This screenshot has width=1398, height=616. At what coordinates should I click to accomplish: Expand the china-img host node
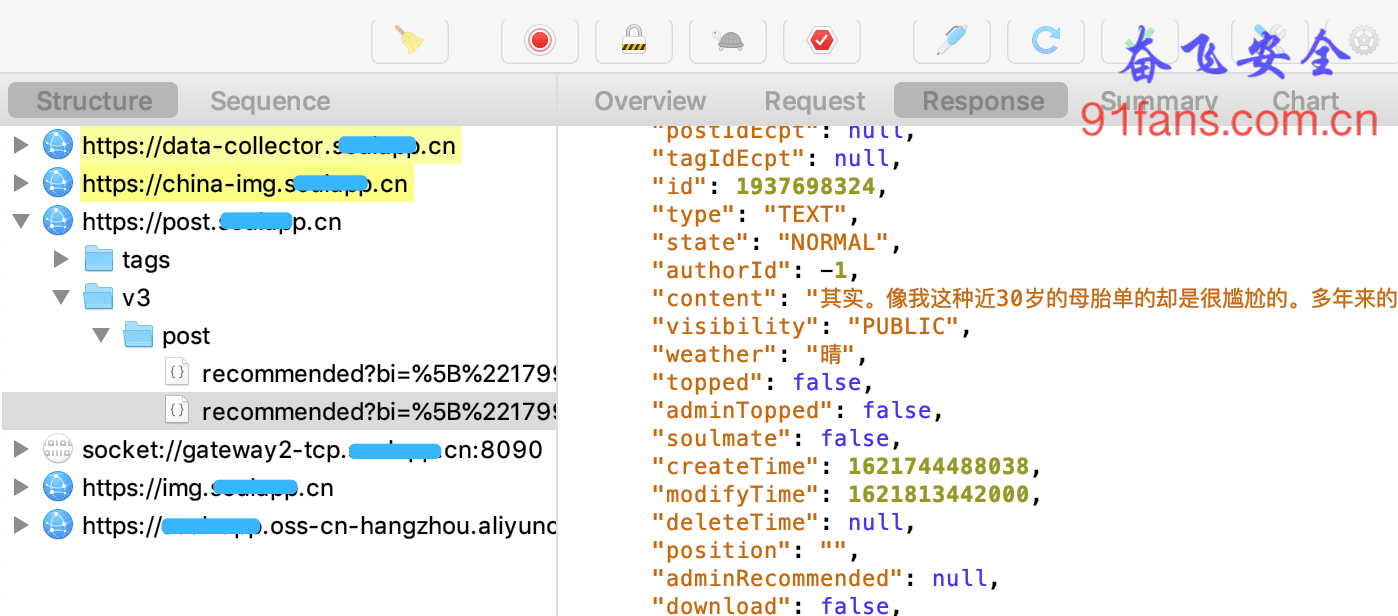[21, 184]
